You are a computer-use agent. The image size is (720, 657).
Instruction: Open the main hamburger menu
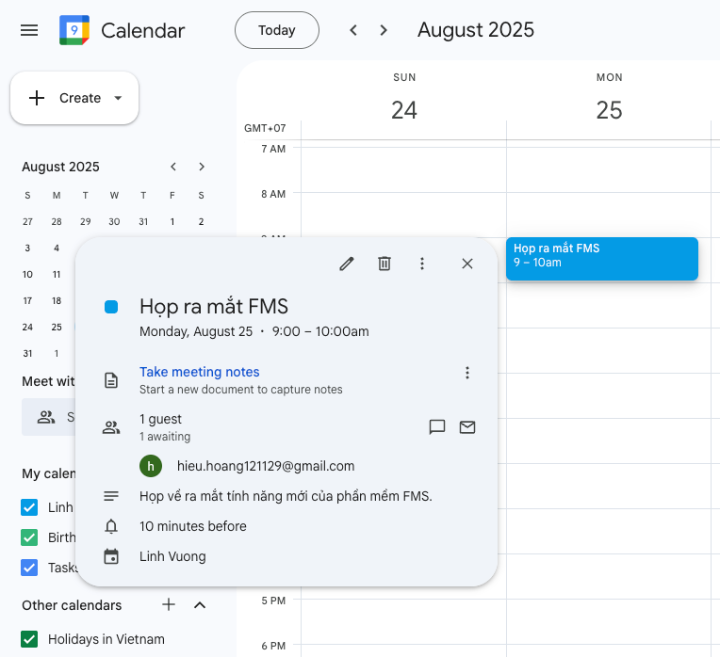point(29,30)
